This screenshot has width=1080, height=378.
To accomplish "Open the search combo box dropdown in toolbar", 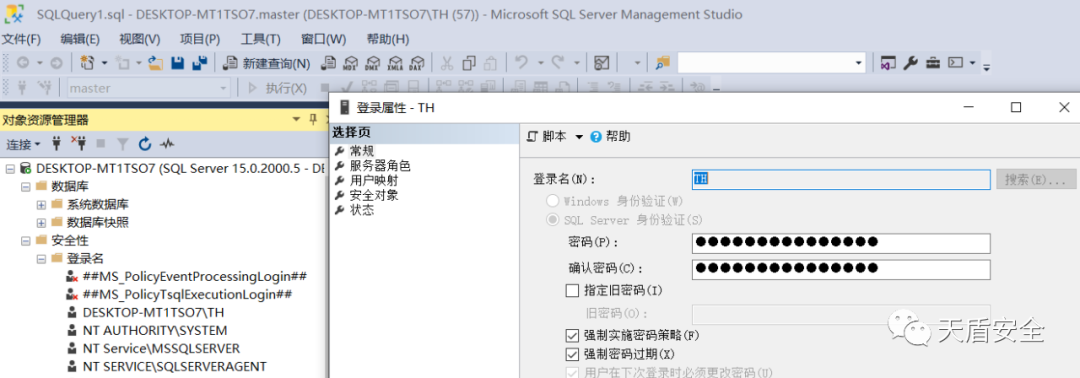I will [x=858, y=63].
